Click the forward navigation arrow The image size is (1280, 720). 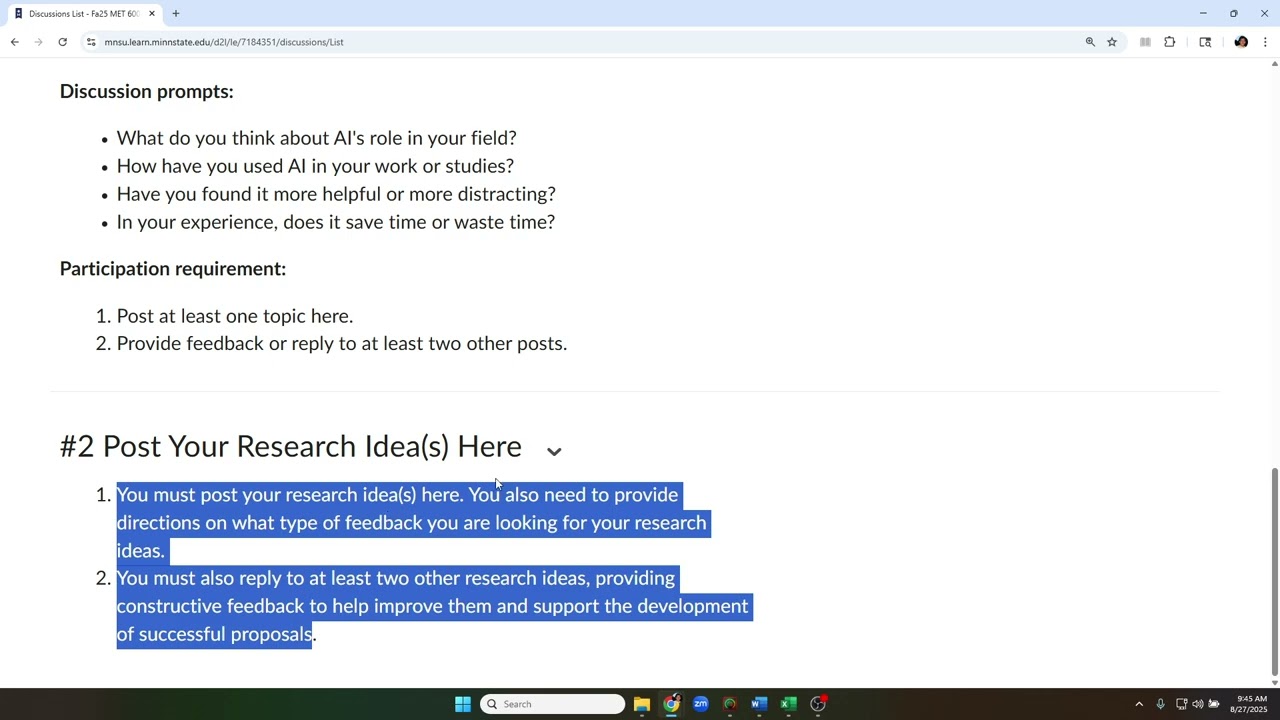click(39, 42)
